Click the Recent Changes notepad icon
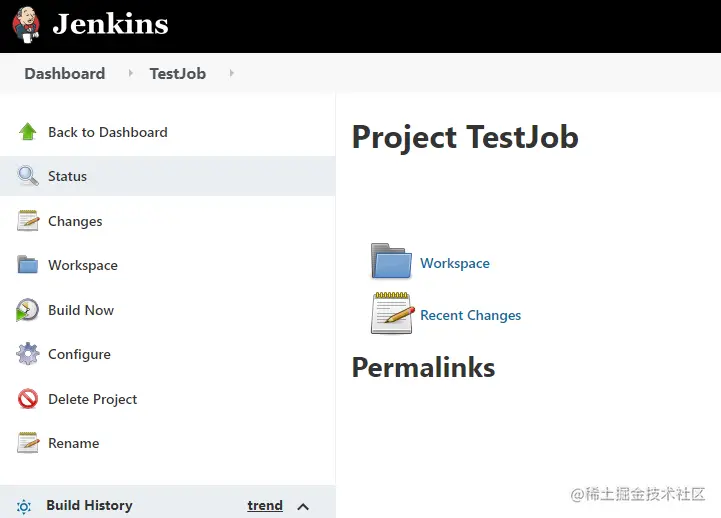Screen dimensions: 721x518 click(393, 313)
